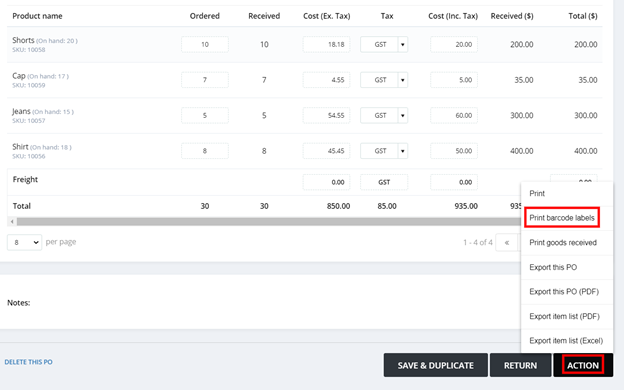Open the Cap row GST tax dropdown arrow
Screen dimensions: 624x390
403,80
